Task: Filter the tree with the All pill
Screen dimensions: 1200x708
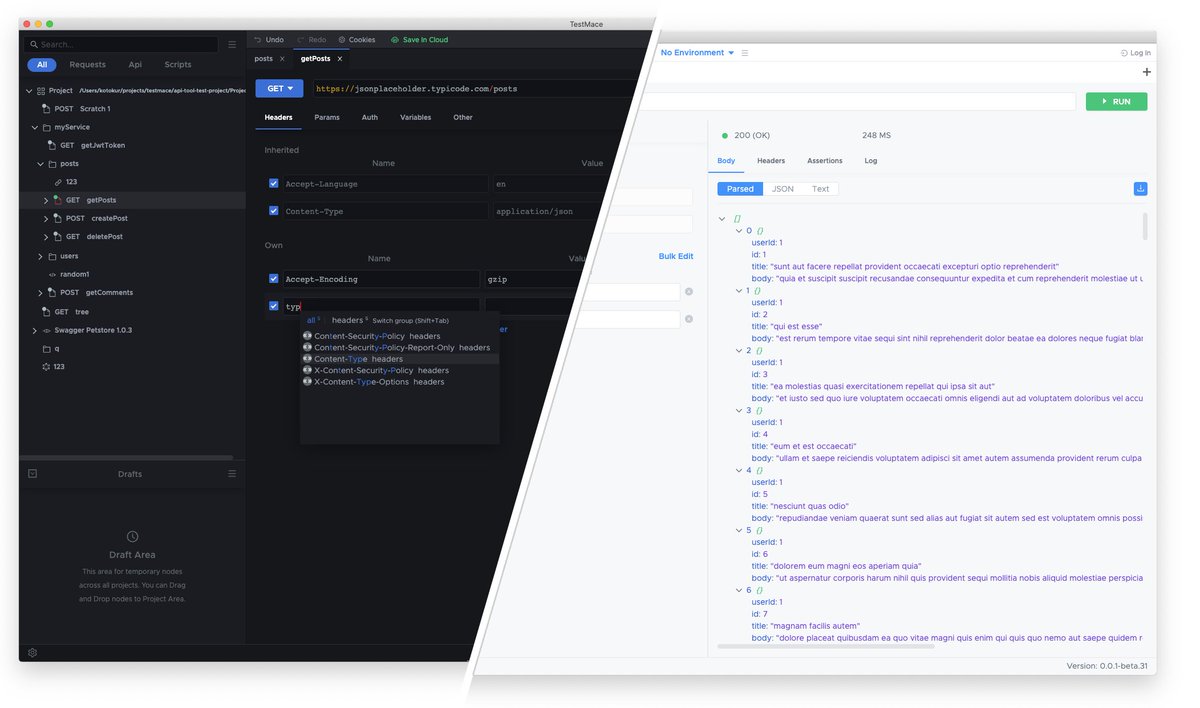Action: 41,64
